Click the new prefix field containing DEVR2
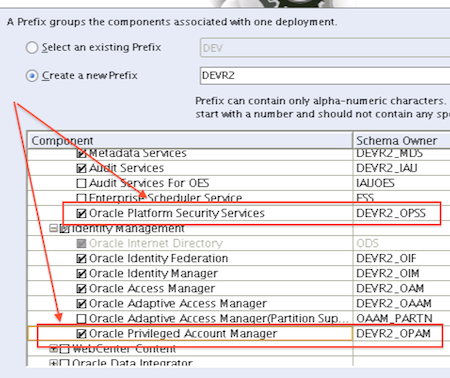 tap(325, 76)
